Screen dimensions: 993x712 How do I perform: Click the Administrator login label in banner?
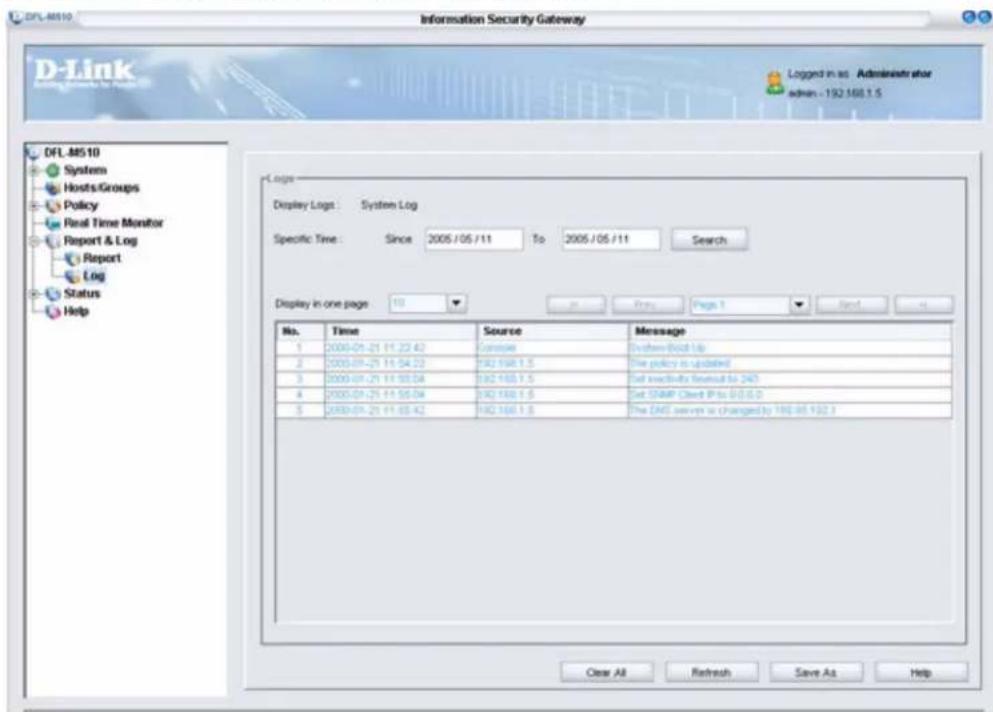click(x=894, y=74)
